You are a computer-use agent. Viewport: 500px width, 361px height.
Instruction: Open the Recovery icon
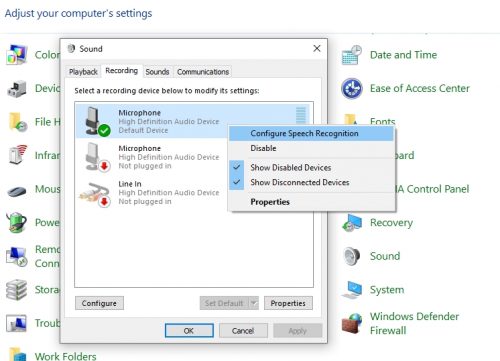click(x=352, y=223)
